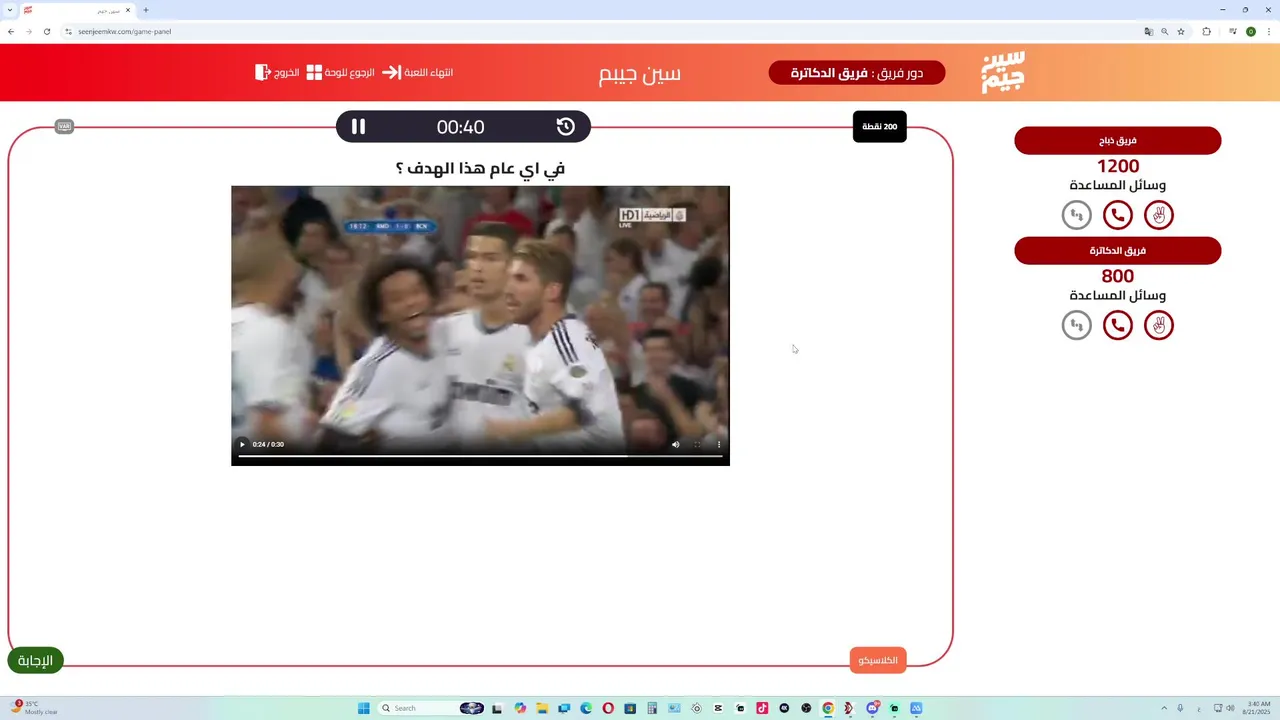
Task: Open the Windows Start menu
Action: tap(364, 708)
